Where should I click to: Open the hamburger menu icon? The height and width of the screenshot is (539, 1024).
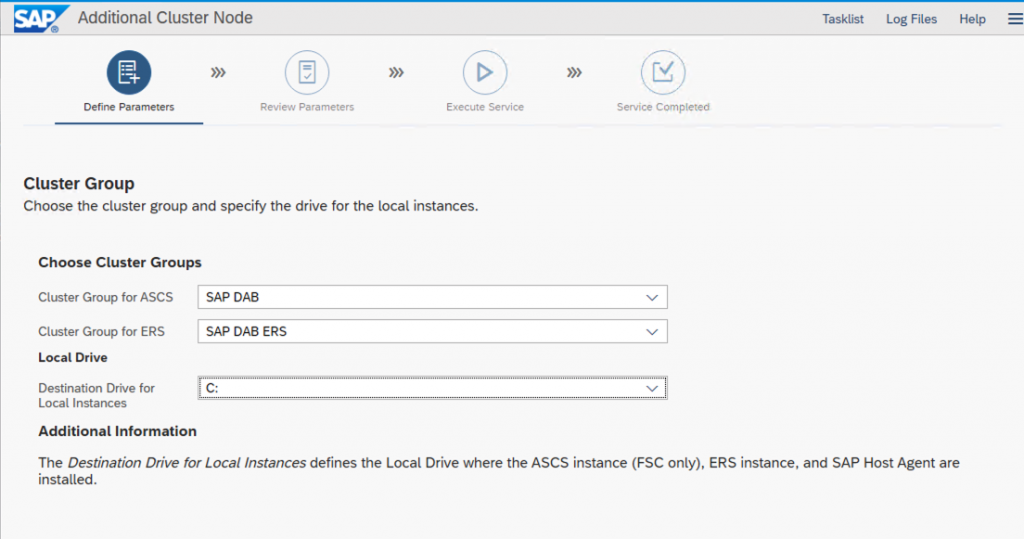pyautogui.click(x=1015, y=19)
